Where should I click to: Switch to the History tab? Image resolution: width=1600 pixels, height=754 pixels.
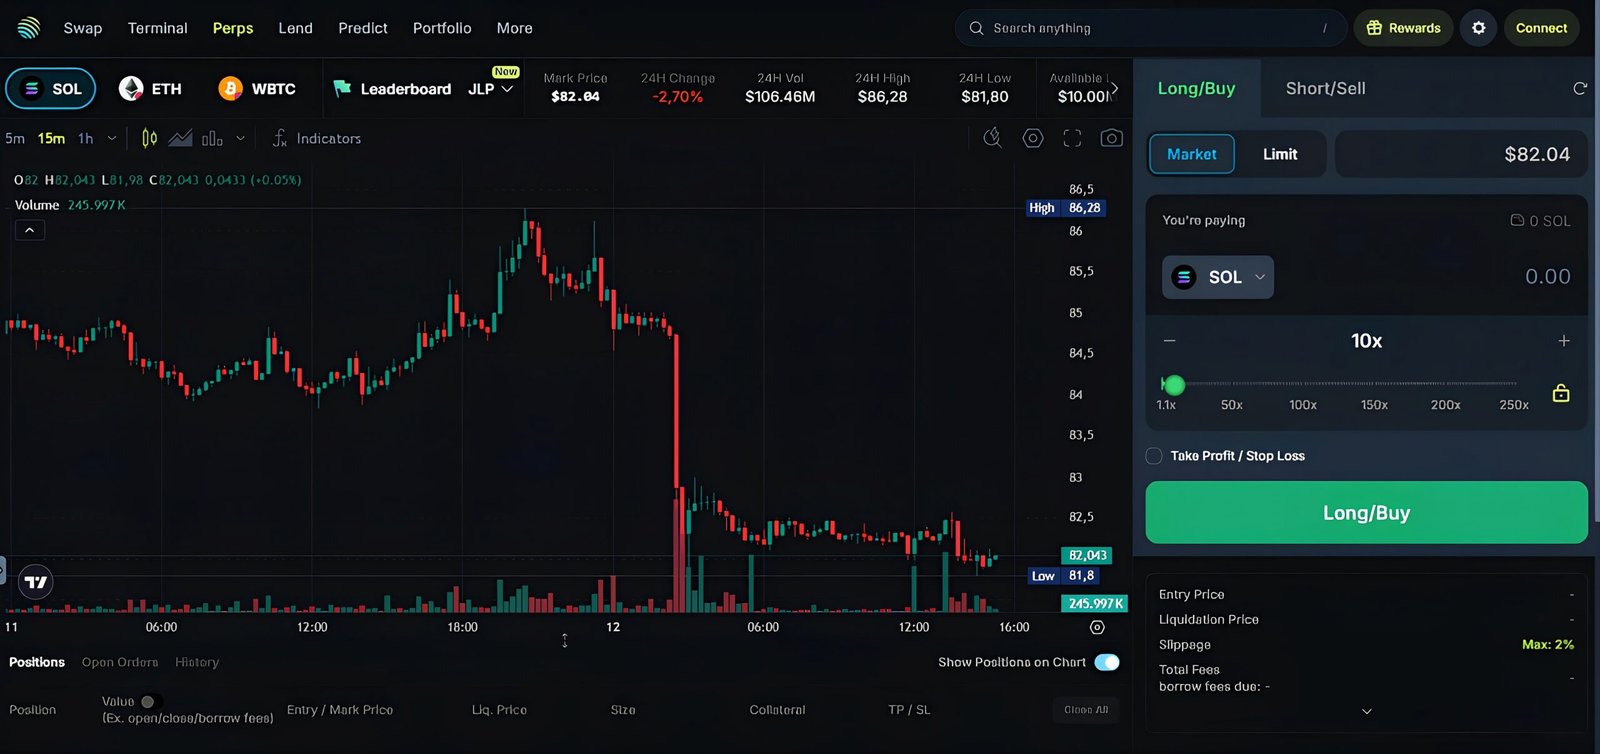[197, 662]
